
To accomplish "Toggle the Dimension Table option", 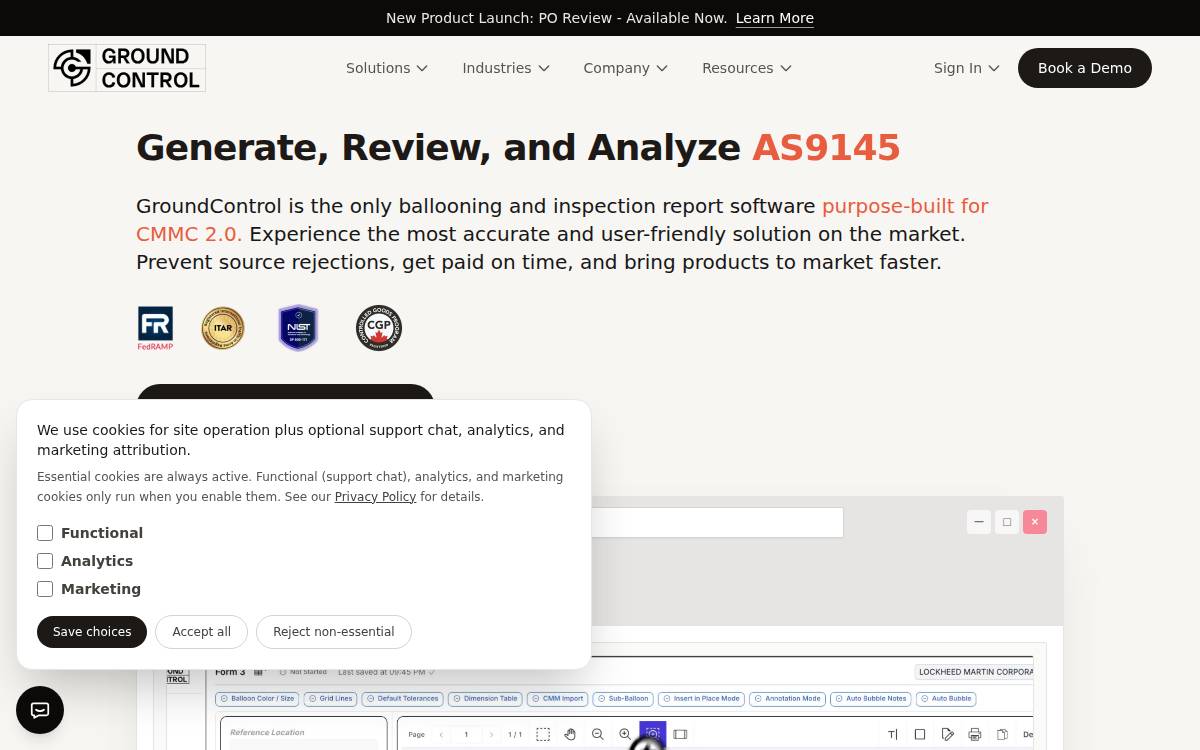I will [486, 699].
